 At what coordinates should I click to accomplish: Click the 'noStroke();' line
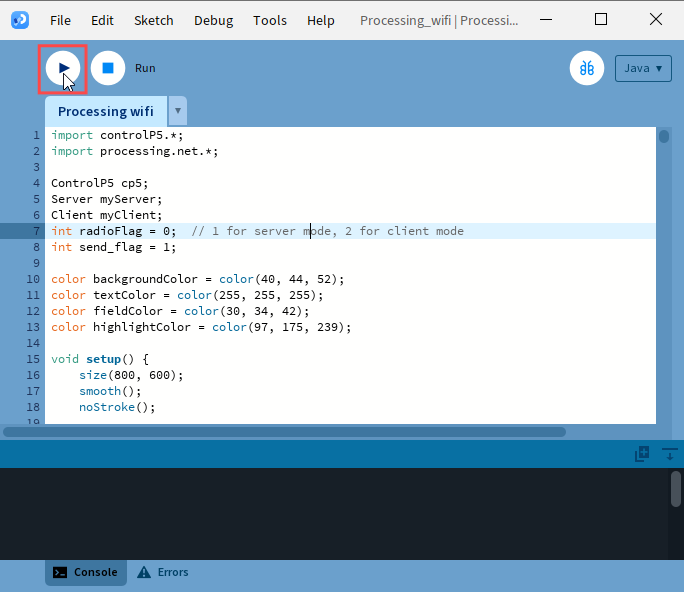tap(117, 407)
